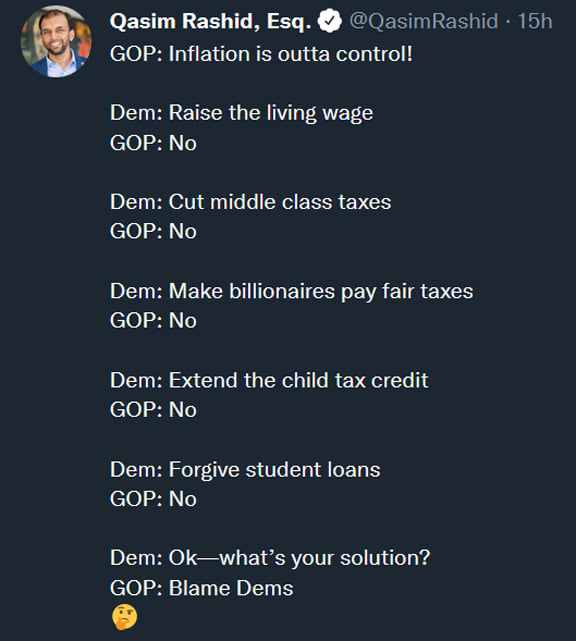The width and height of the screenshot is (576, 641).
Task: Click the 'GOP: Blame Dems' line
Action: [x=202, y=588]
